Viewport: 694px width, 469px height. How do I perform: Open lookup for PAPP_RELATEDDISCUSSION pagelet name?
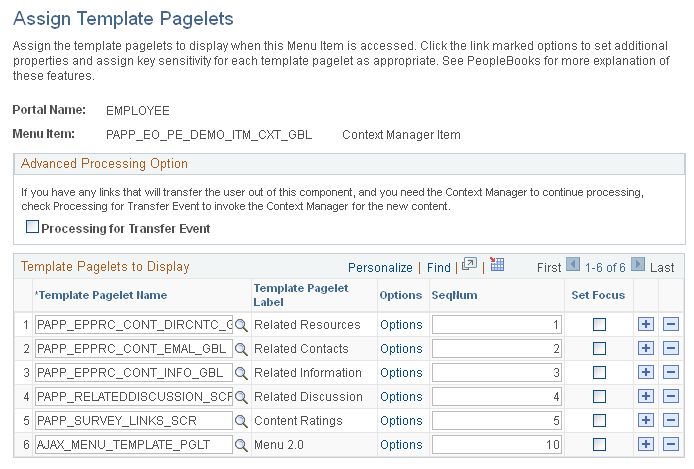point(241,397)
